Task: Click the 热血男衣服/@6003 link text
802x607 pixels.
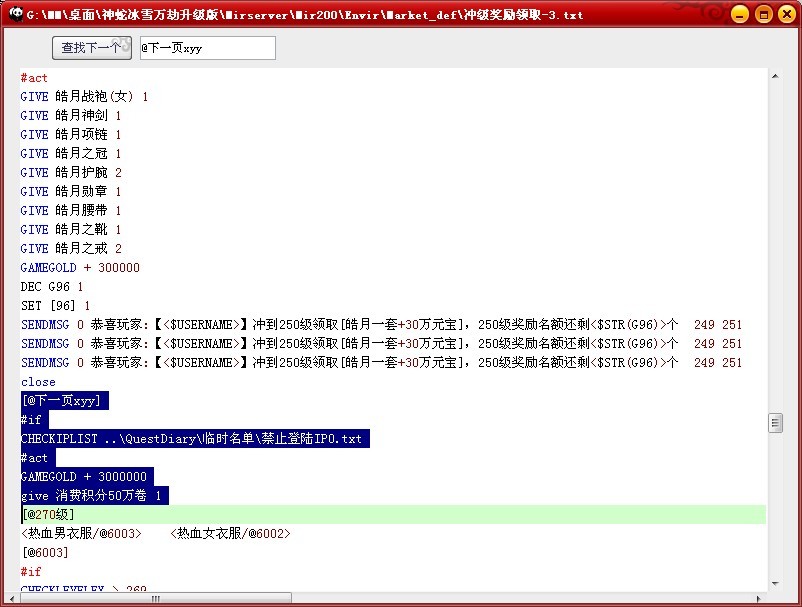Action: click(81, 534)
